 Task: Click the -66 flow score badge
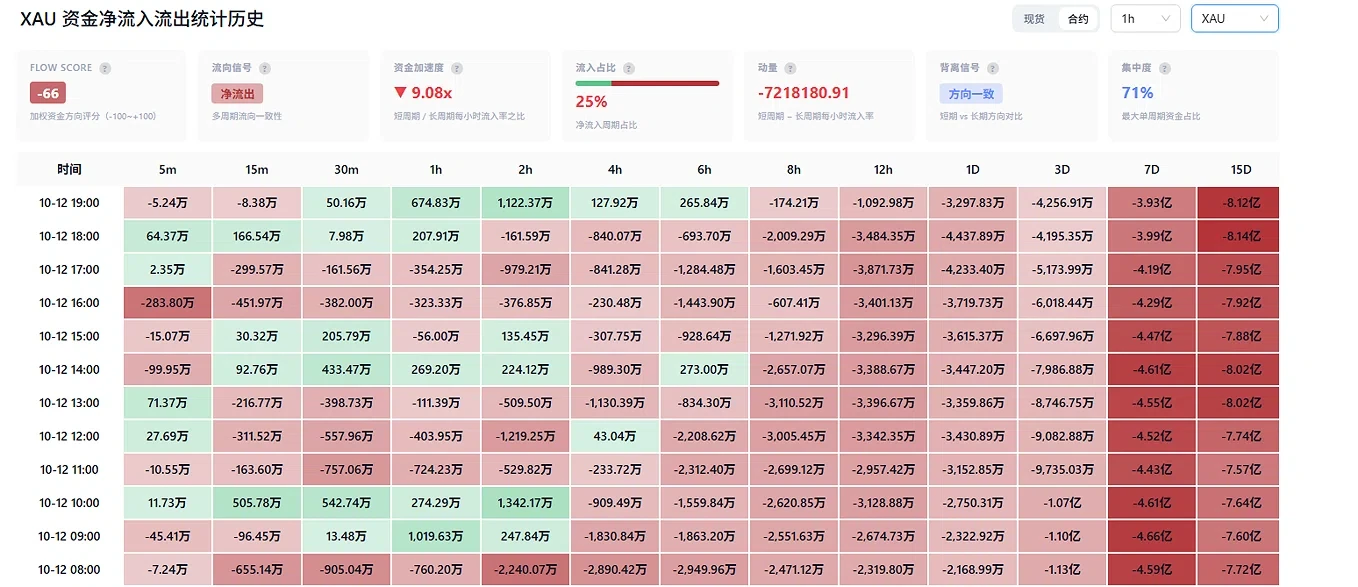48,93
